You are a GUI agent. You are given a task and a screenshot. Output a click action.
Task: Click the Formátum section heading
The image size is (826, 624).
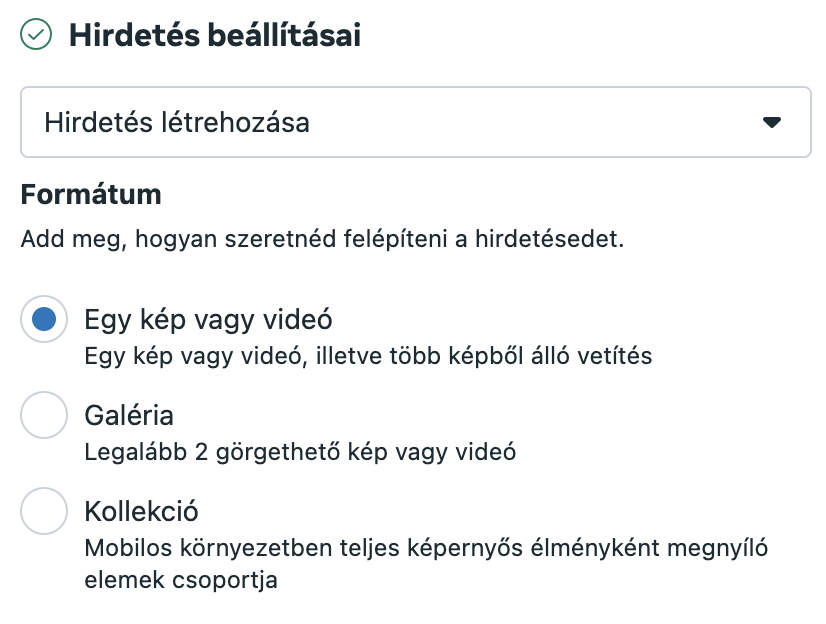coord(91,194)
